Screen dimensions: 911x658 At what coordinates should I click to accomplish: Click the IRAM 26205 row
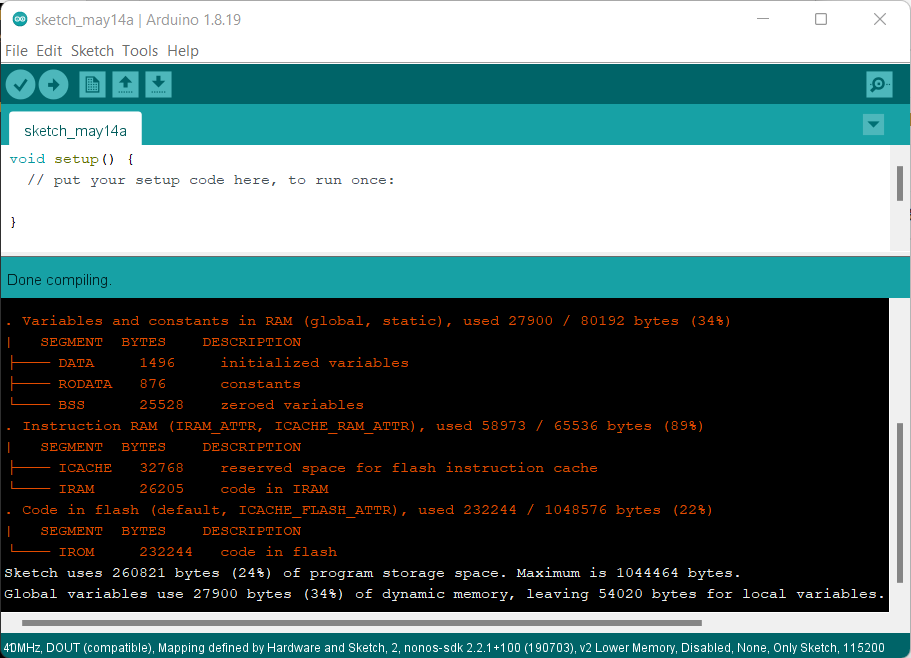click(x=168, y=489)
